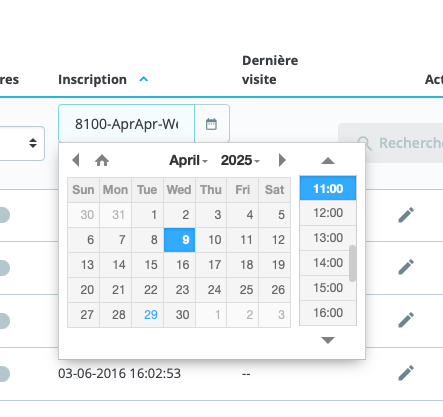Advance to next month arrow

coord(282,160)
